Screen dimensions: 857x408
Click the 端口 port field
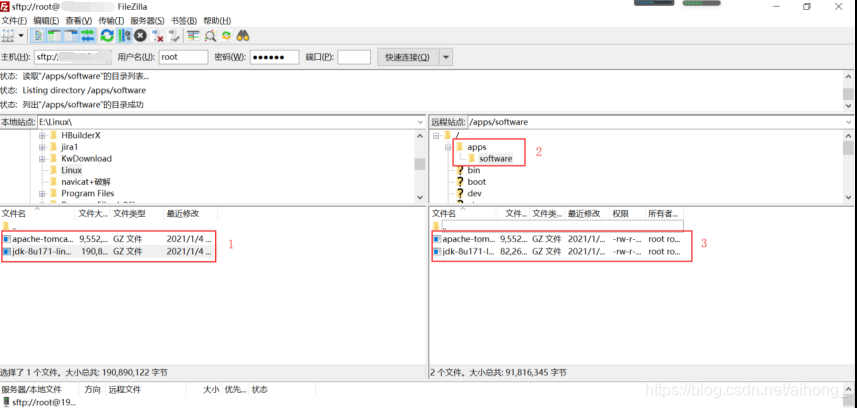(x=354, y=57)
